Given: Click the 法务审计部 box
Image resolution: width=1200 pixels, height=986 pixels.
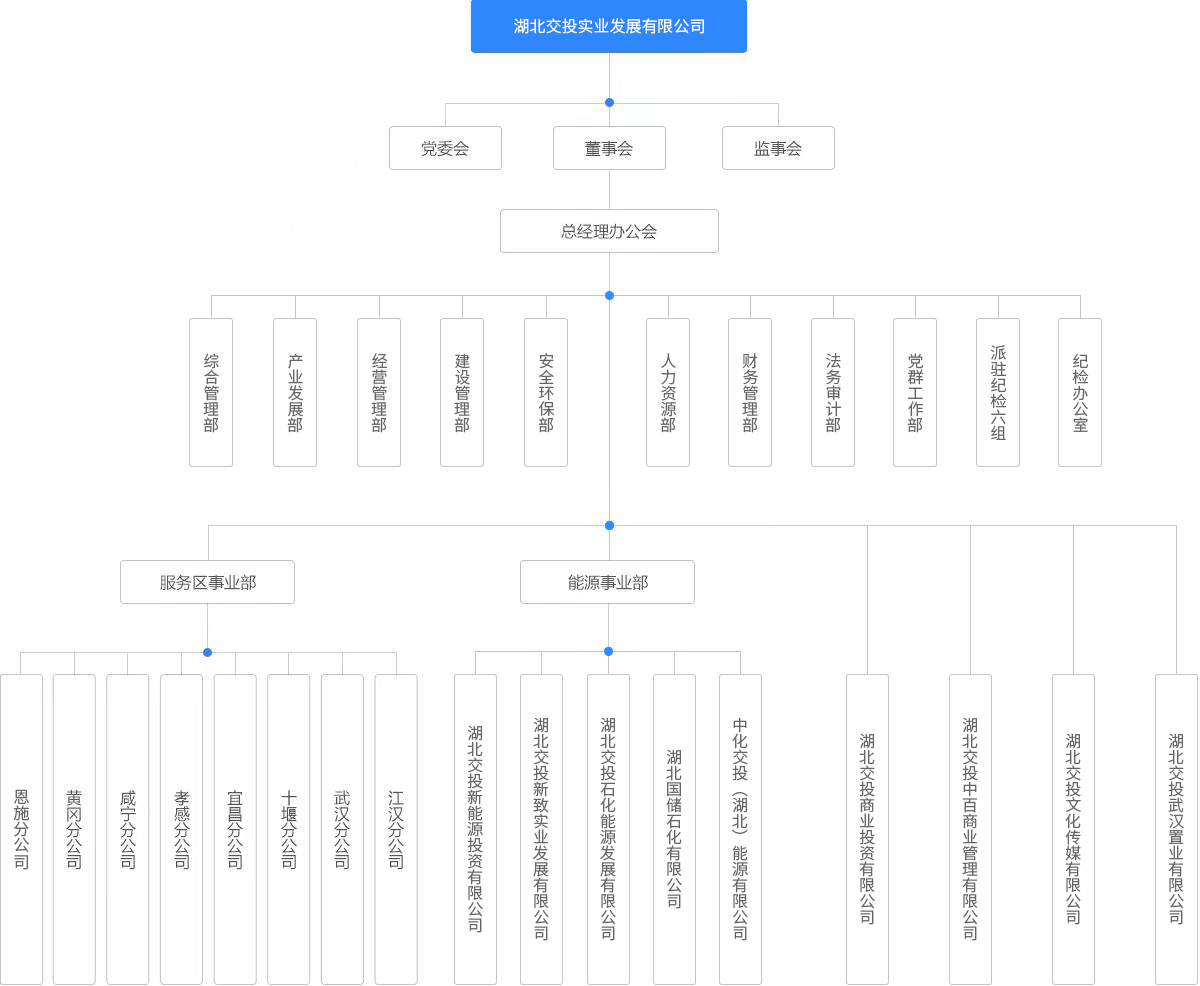Looking at the screenshot, I should click(x=833, y=393).
